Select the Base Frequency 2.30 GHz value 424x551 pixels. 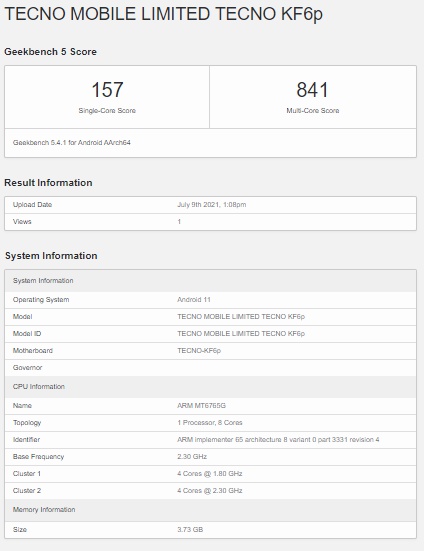coord(192,456)
